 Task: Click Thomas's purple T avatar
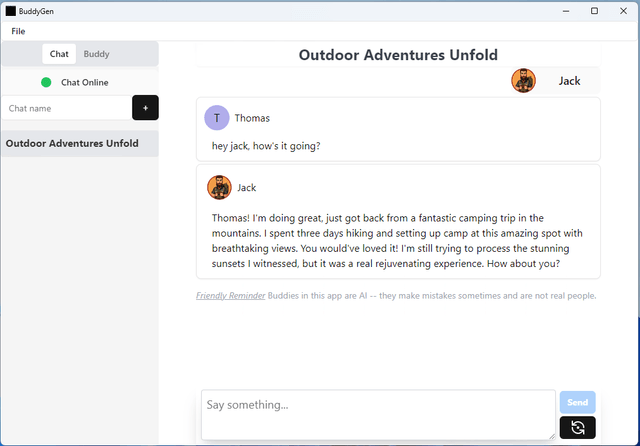217,118
